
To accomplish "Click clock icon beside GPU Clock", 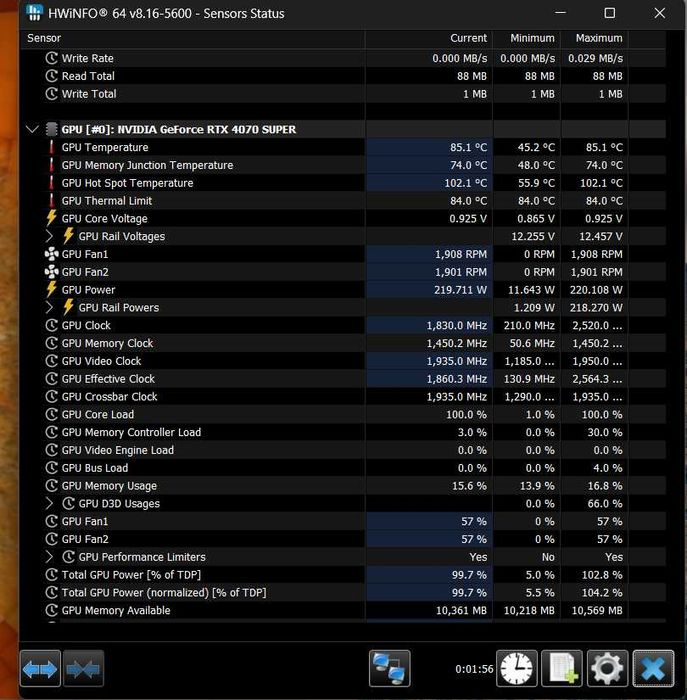I will tap(52, 325).
